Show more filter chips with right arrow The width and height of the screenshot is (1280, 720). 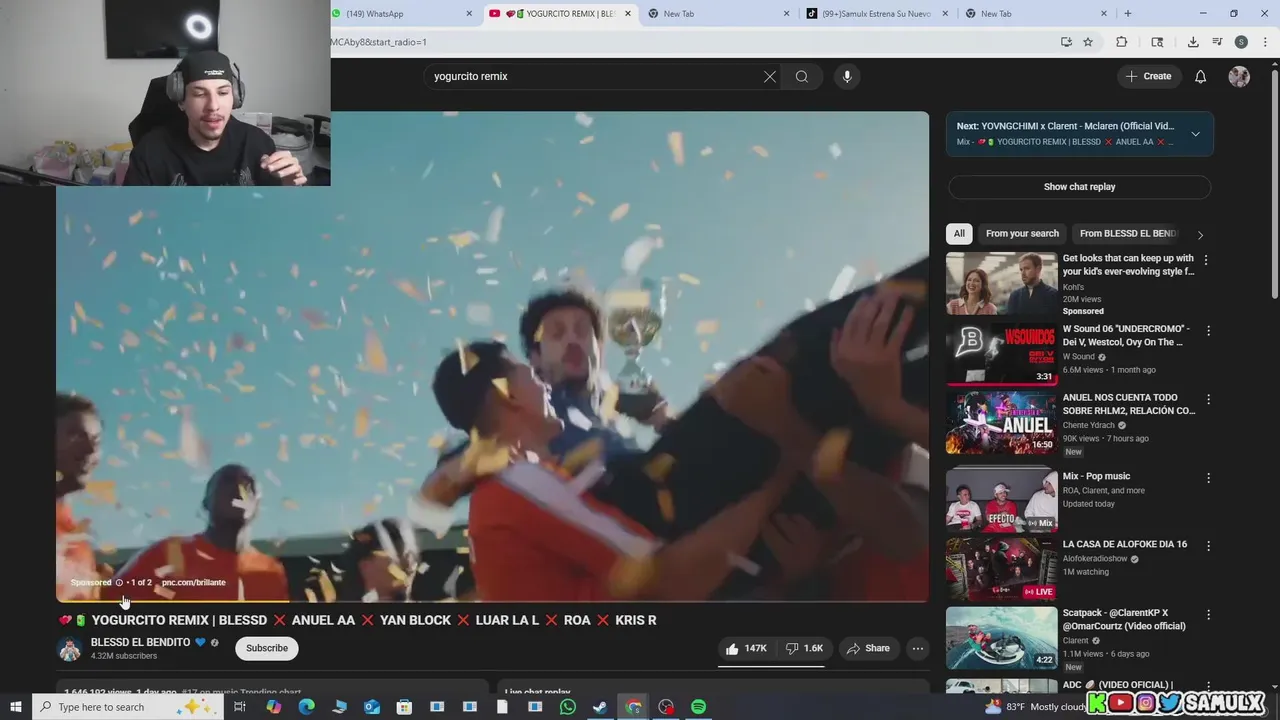(1200, 235)
